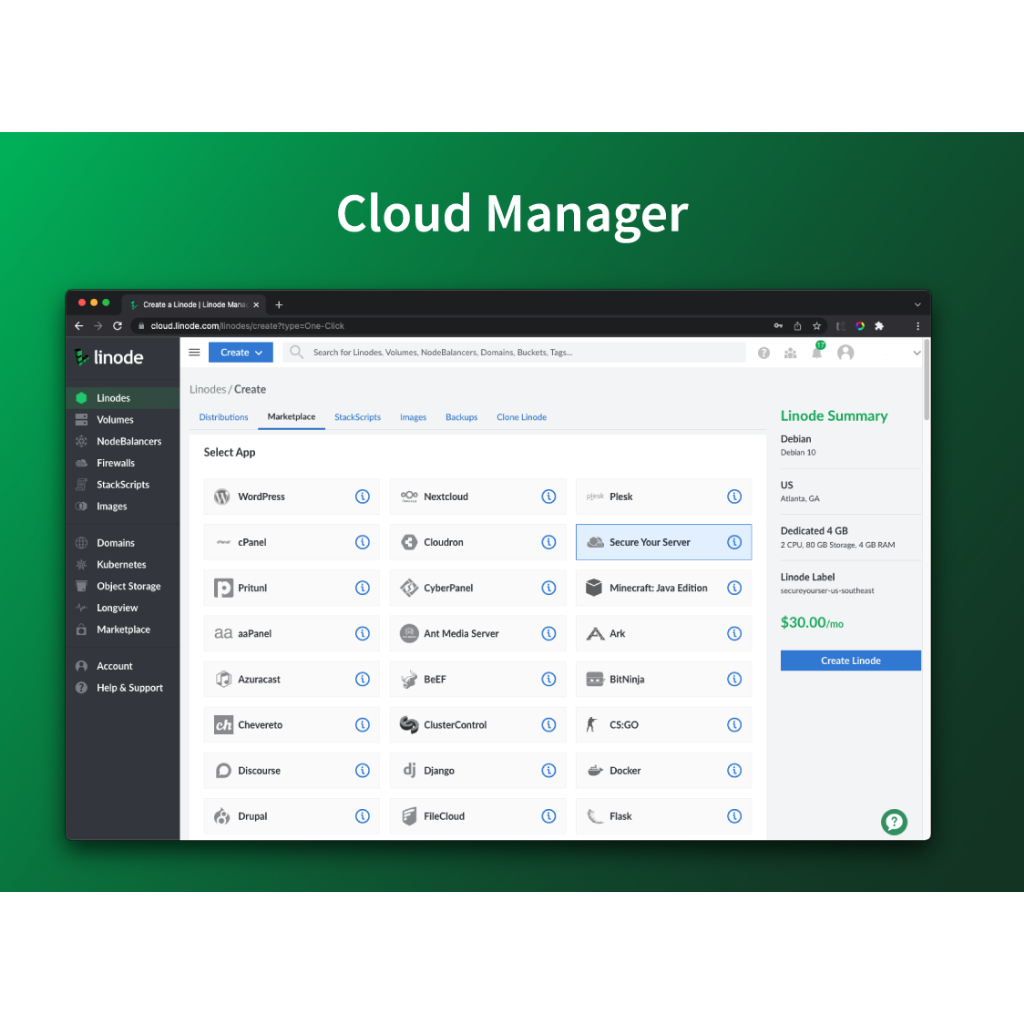This screenshot has height=1024, width=1024.
Task: Click the Create Linode button
Action: tap(850, 660)
